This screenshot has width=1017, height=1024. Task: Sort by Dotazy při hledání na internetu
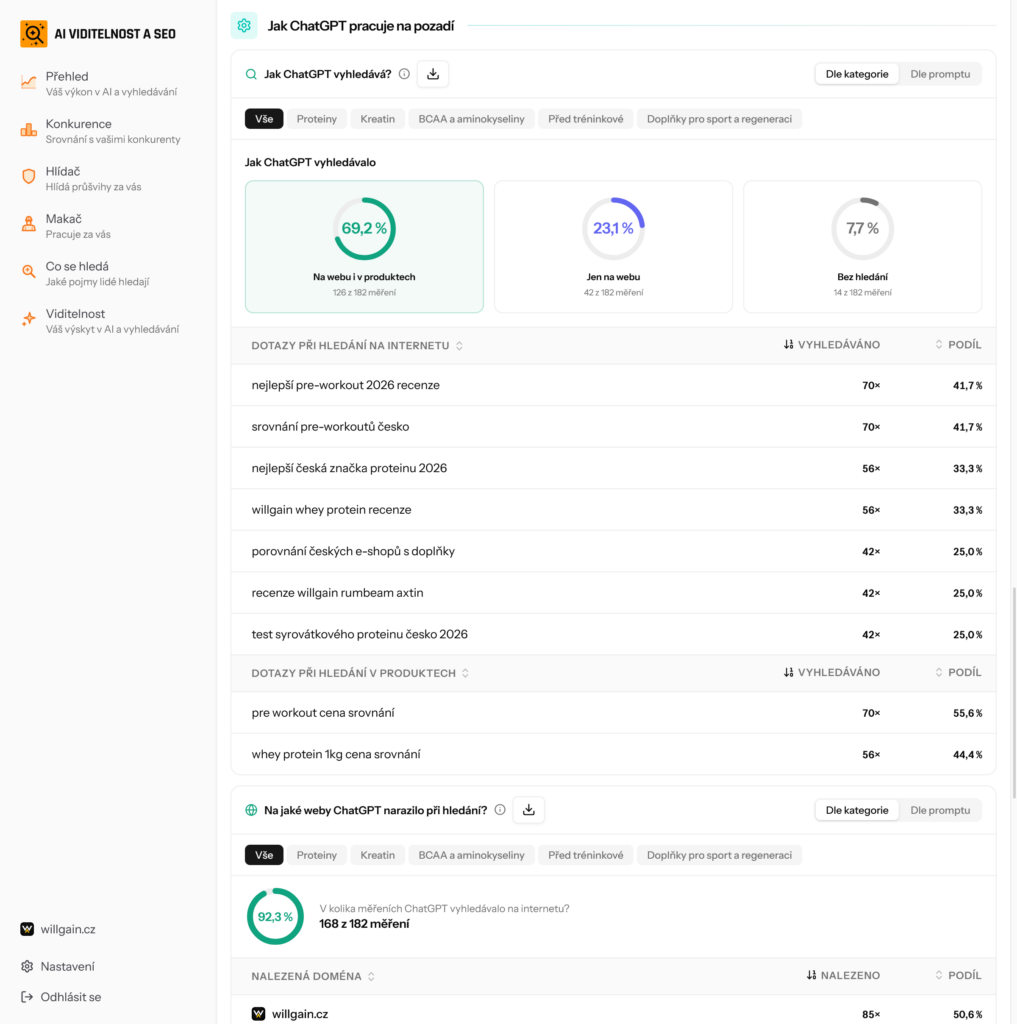pyautogui.click(x=357, y=345)
